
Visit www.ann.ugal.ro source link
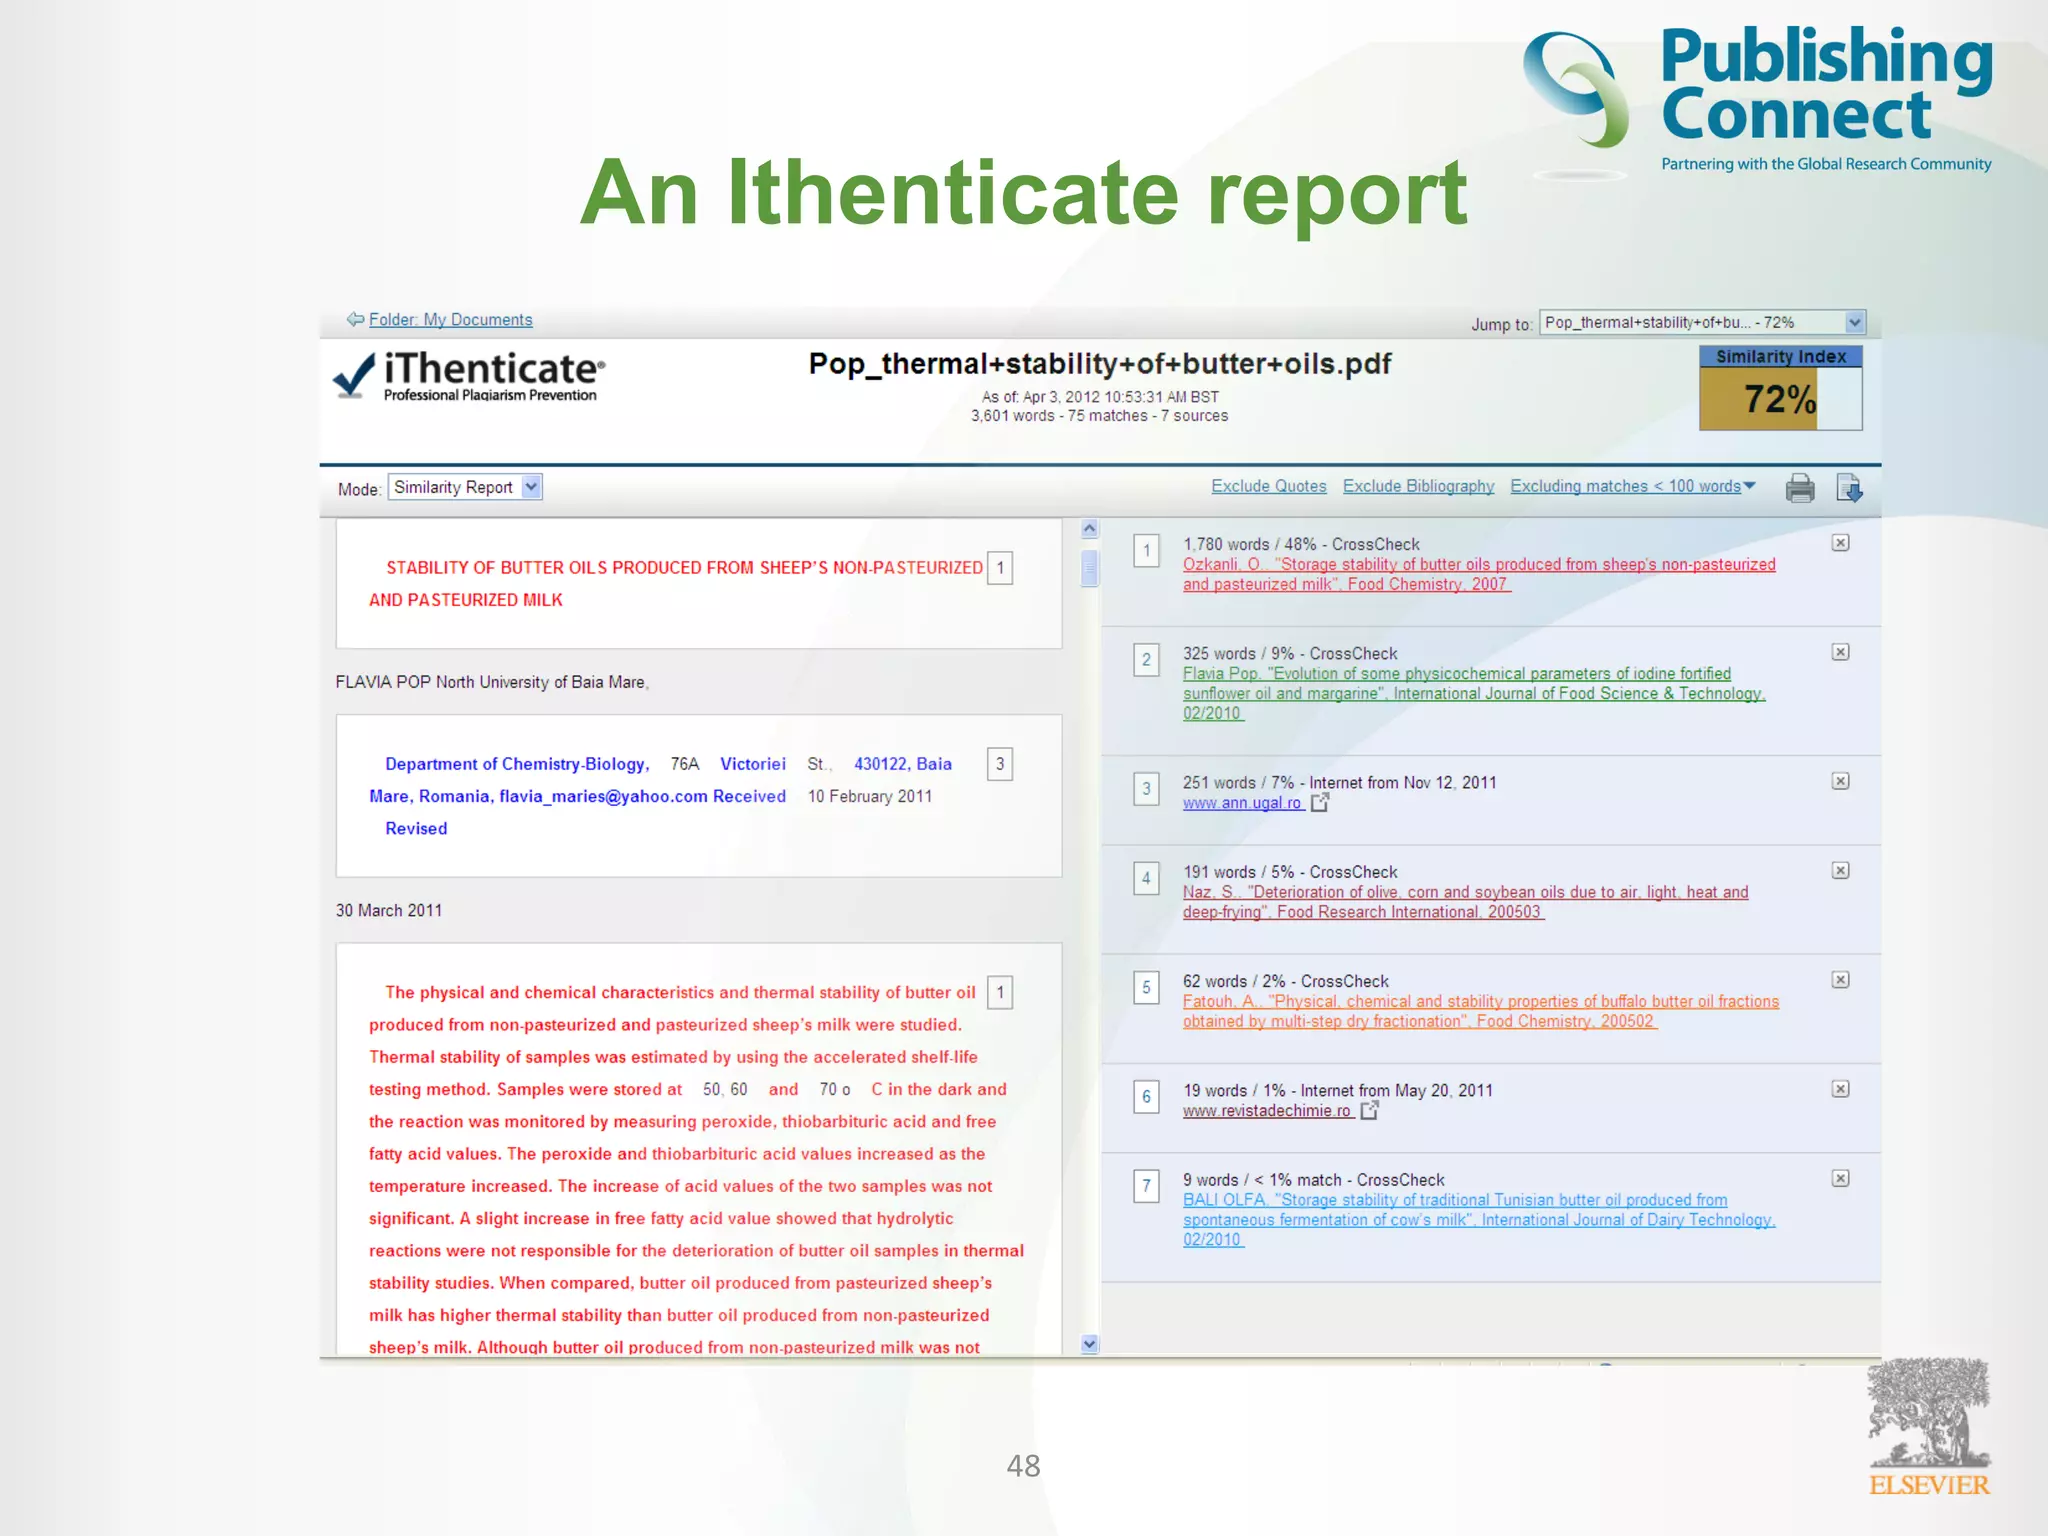(1243, 803)
